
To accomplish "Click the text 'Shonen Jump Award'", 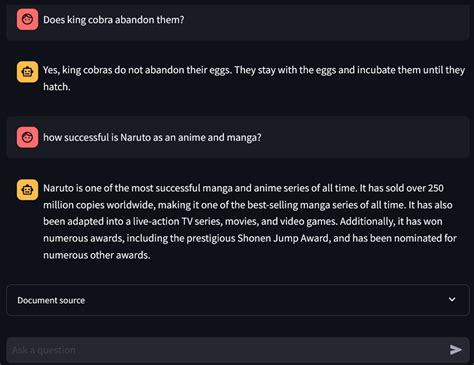I will [283, 238].
